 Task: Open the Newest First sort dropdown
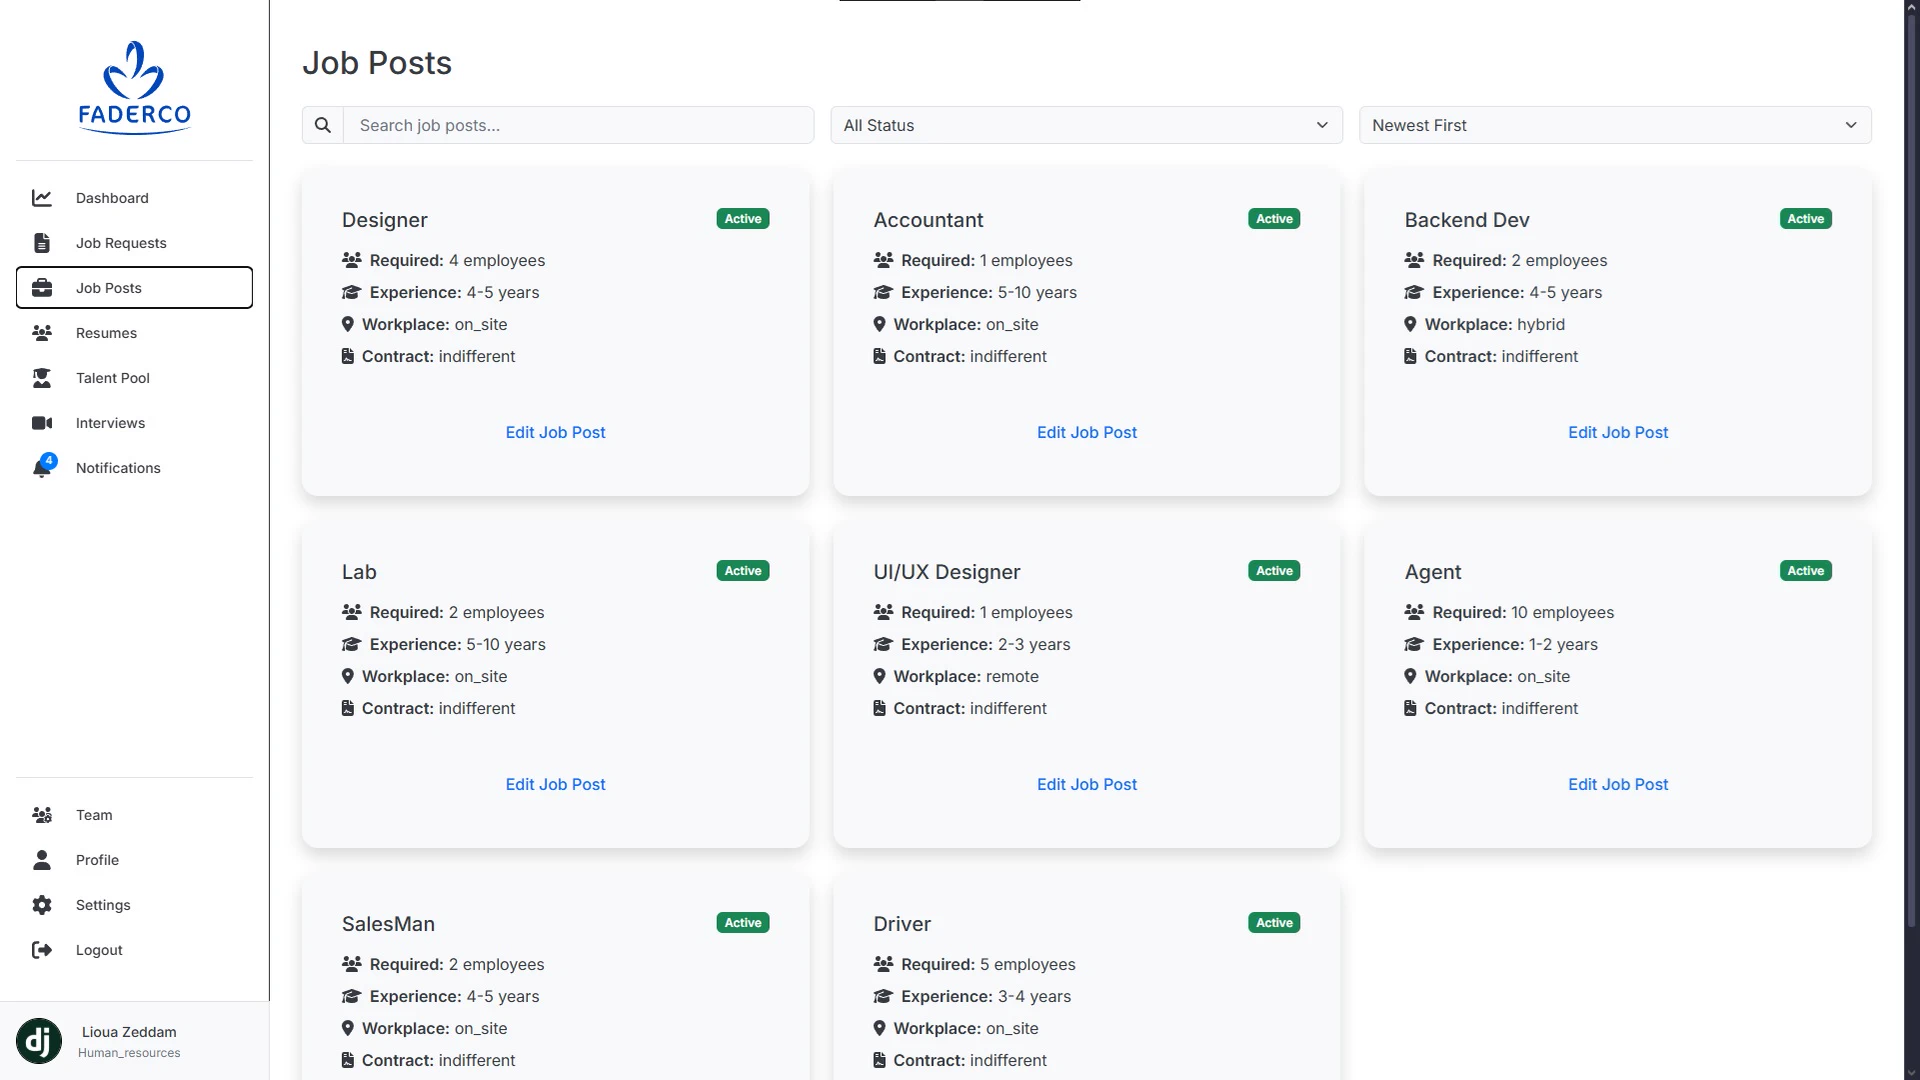pos(1615,125)
